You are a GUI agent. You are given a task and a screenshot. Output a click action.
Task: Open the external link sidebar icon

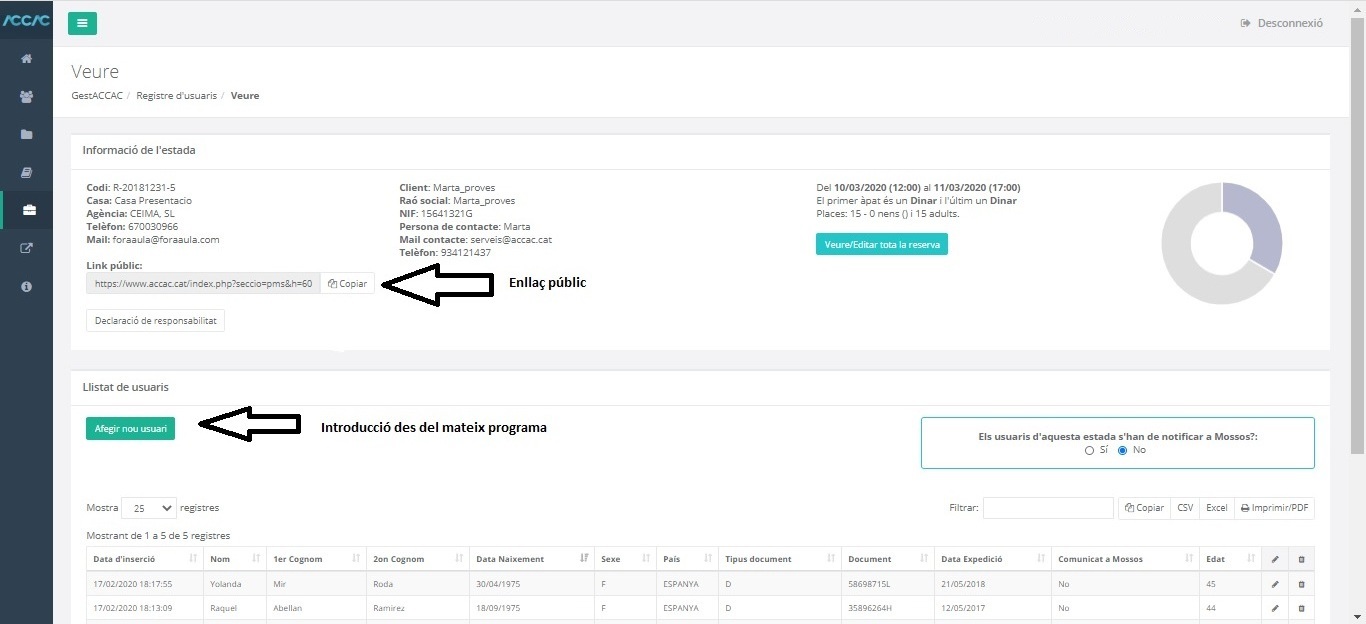point(26,248)
